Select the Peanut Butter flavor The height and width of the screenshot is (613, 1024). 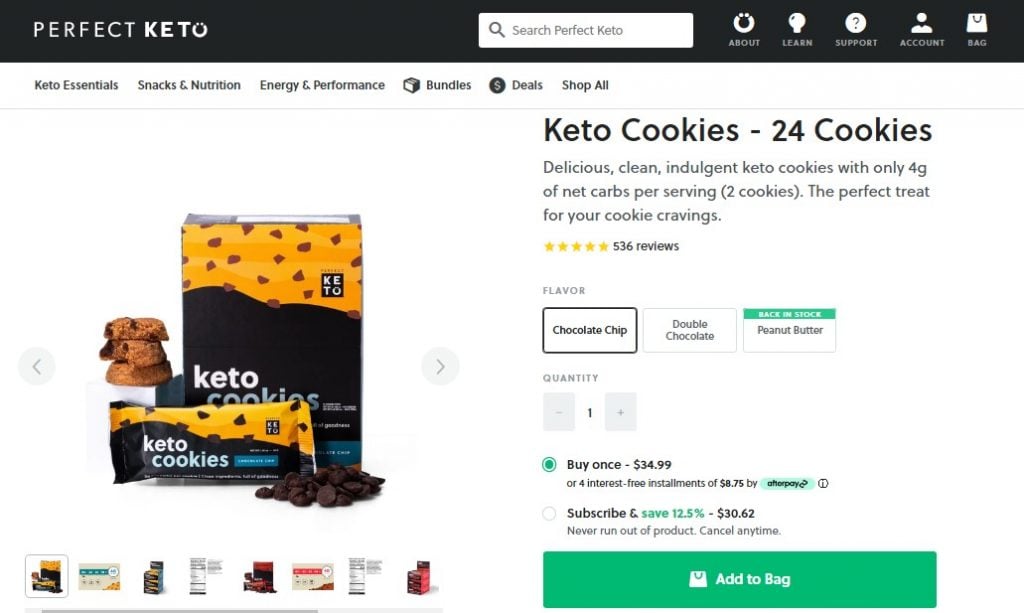click(789, 329)
